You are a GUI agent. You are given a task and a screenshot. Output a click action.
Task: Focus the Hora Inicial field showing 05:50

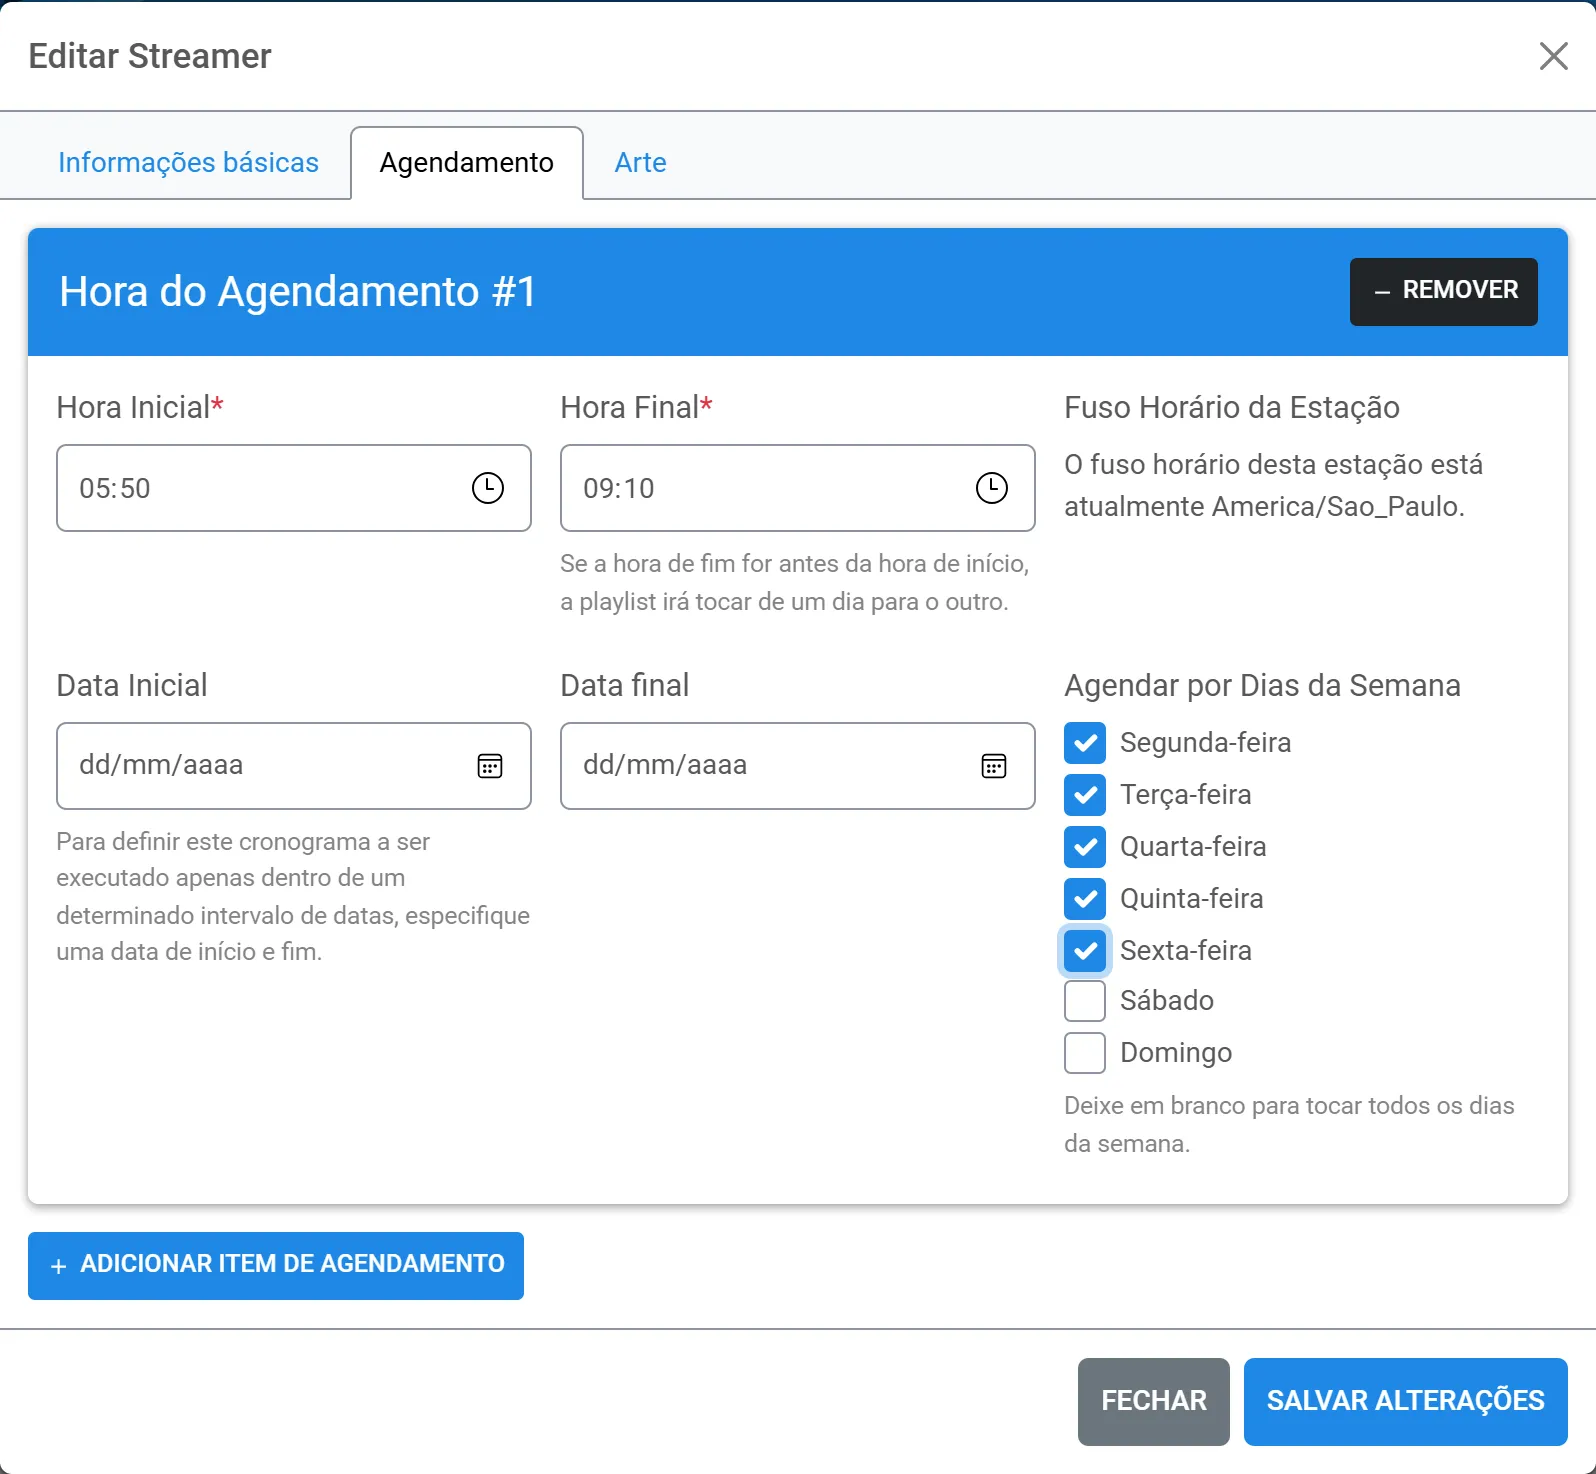[x=294, y=488]
